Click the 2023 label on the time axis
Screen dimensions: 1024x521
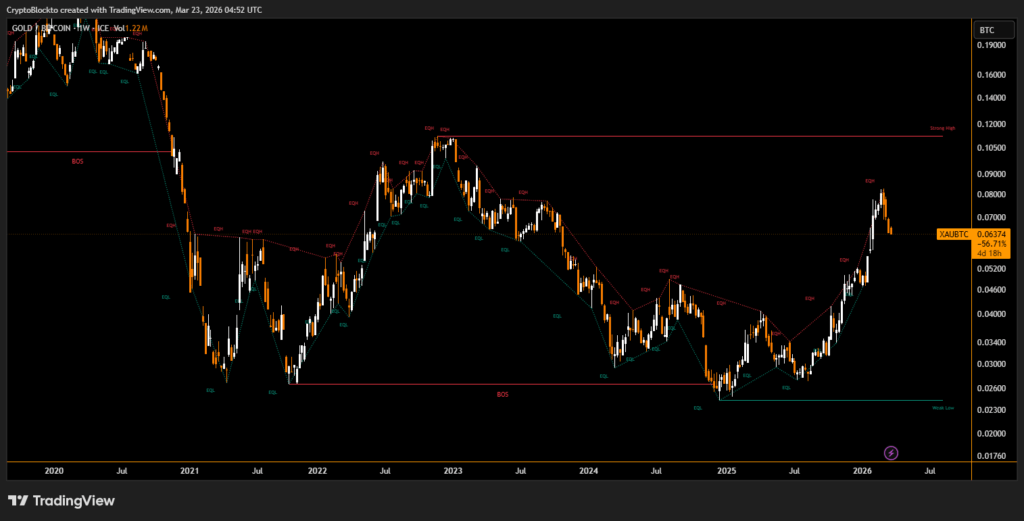(453, 470)
